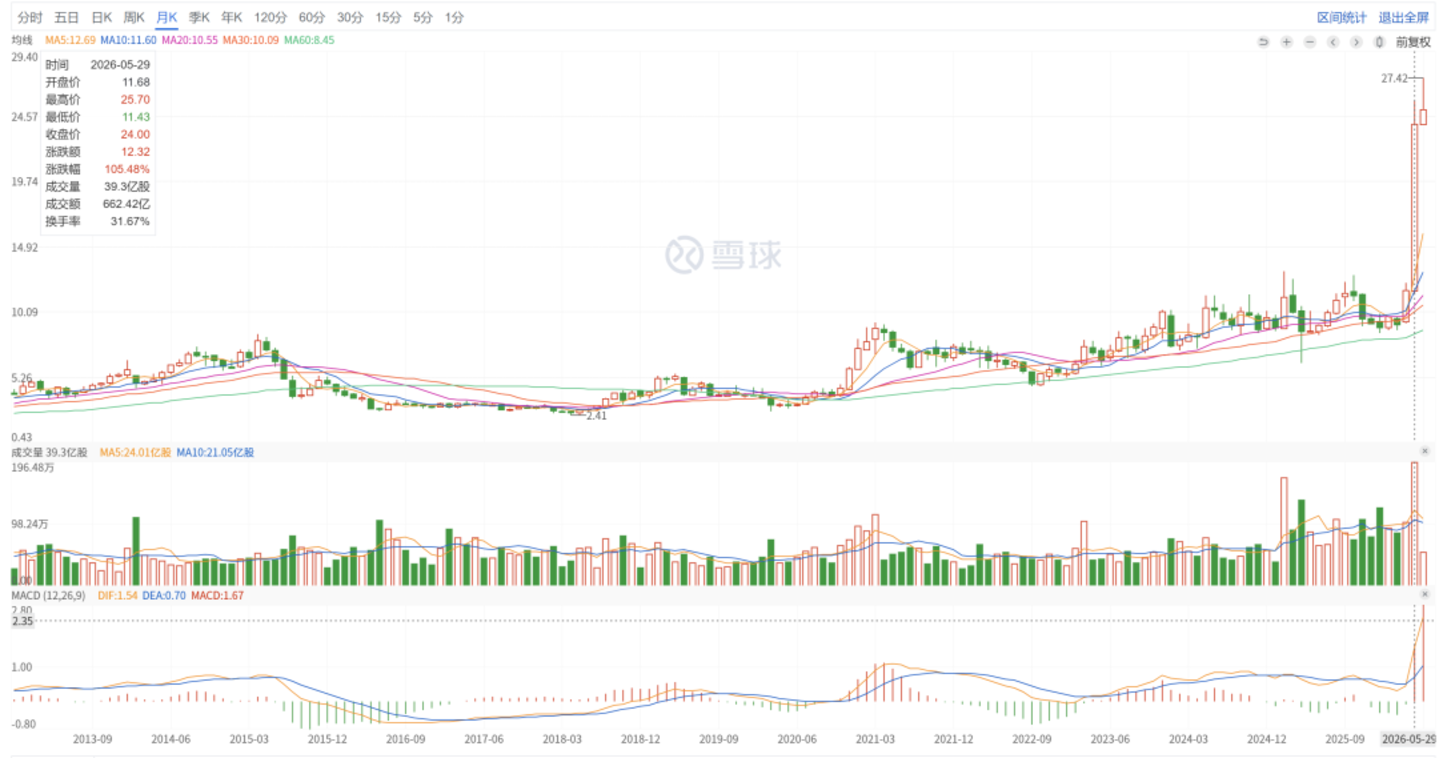Select the 周K chart tab
1439x758 pixels.
[134, 17]
